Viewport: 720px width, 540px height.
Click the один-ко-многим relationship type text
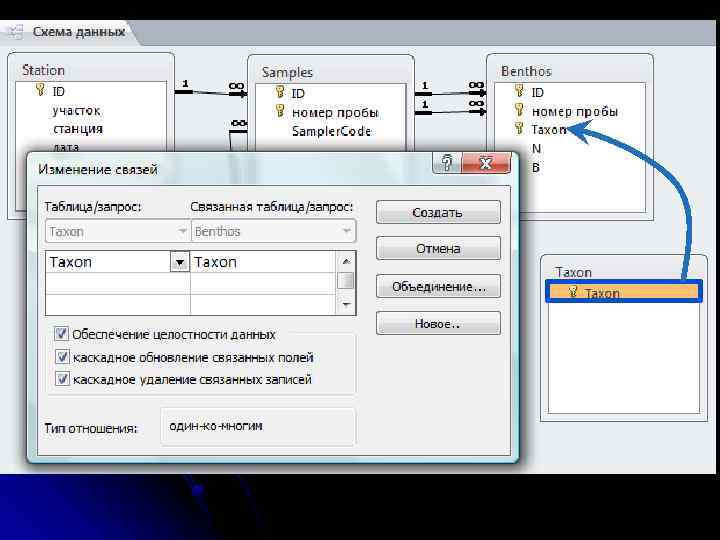coord(216,426)
